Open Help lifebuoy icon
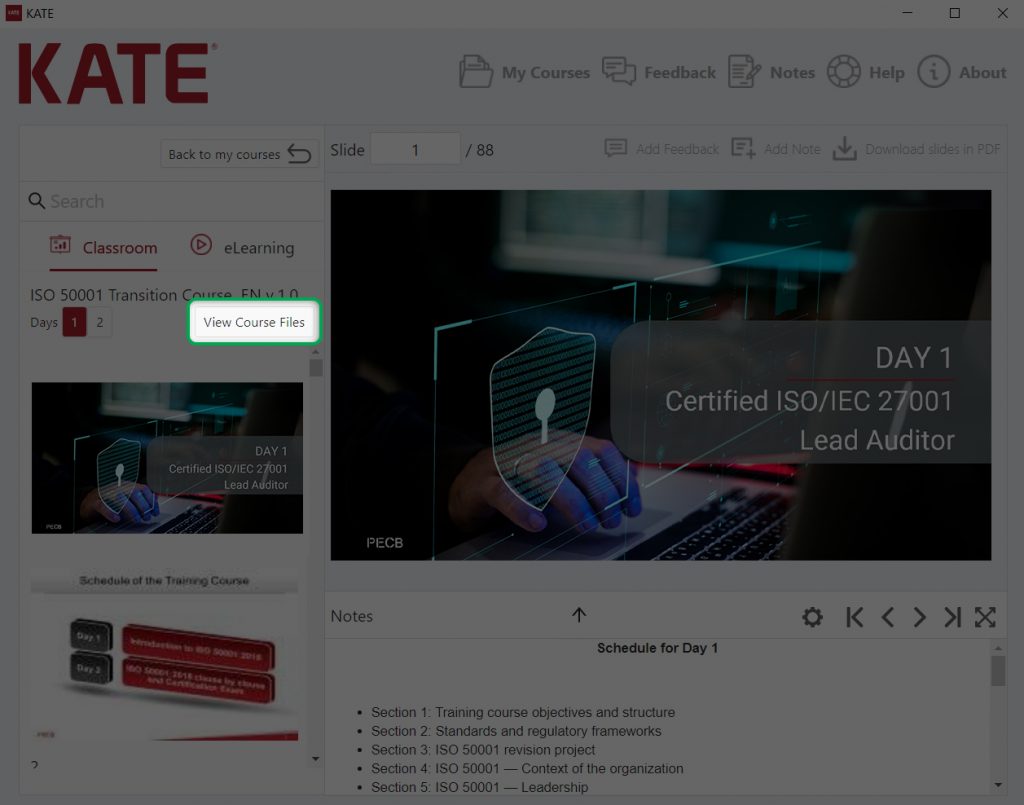 [x=844, y=71]
